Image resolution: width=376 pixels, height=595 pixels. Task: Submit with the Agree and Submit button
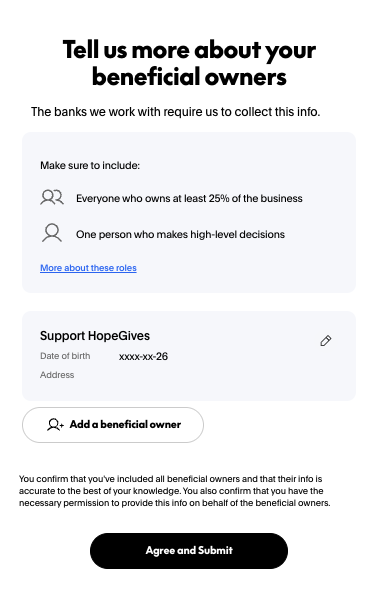point(189,550)
